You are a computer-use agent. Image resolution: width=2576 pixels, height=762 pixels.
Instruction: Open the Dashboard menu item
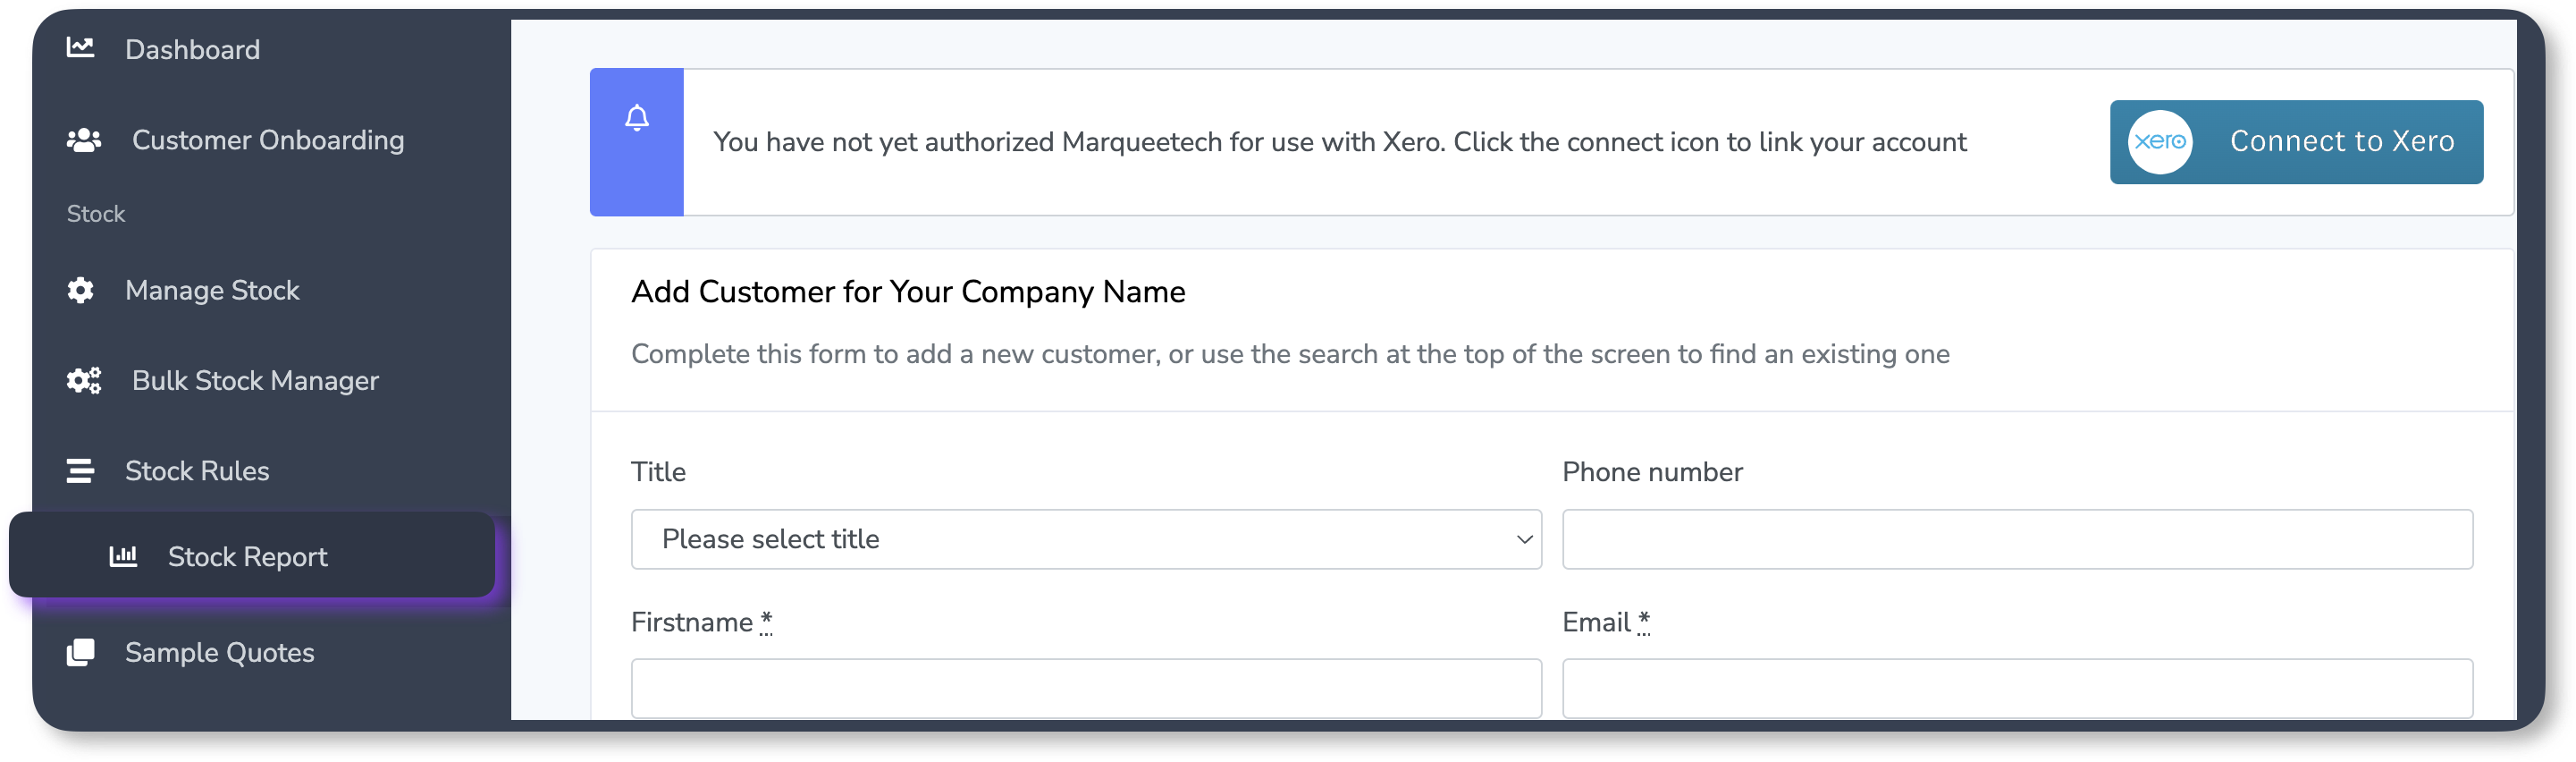(192, 49)
